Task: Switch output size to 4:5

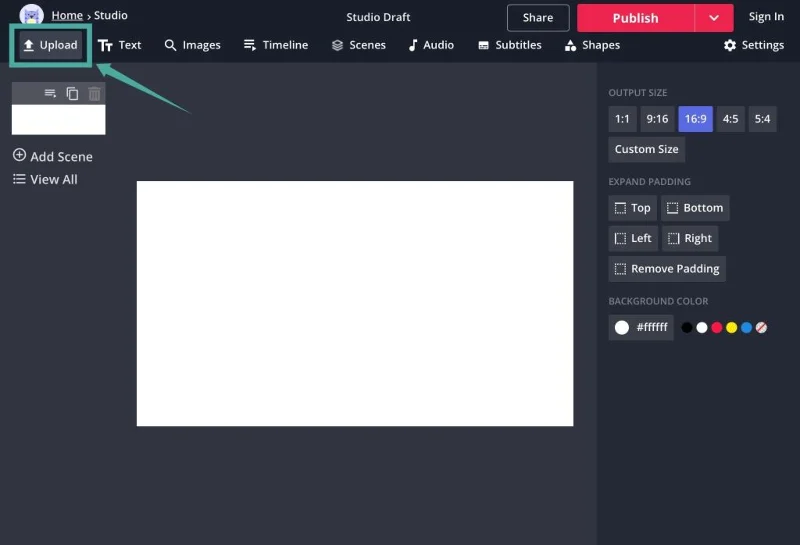Action: tap(730, 119)
